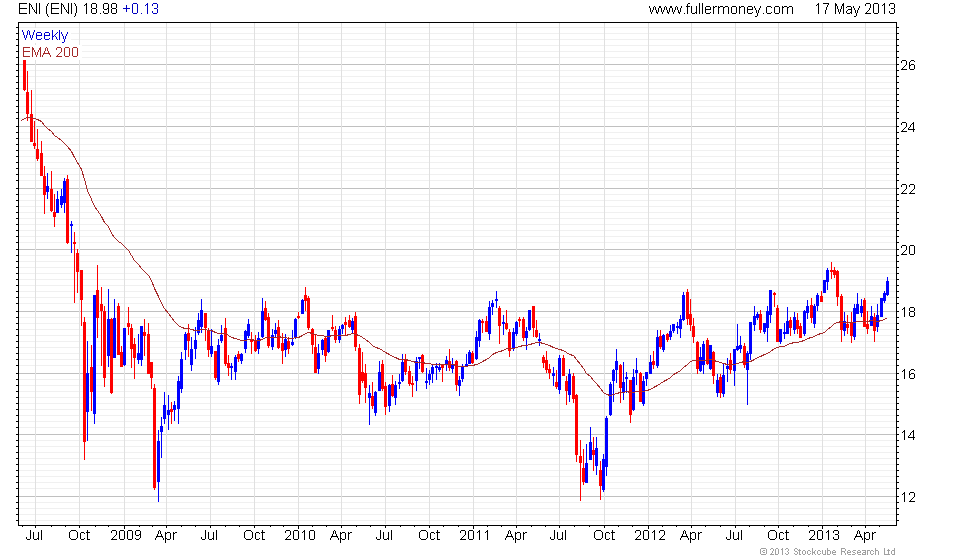Viewport: 980px width, 560px height.
Task: Click the 14 price axis label
Action: tap(908, 435)
